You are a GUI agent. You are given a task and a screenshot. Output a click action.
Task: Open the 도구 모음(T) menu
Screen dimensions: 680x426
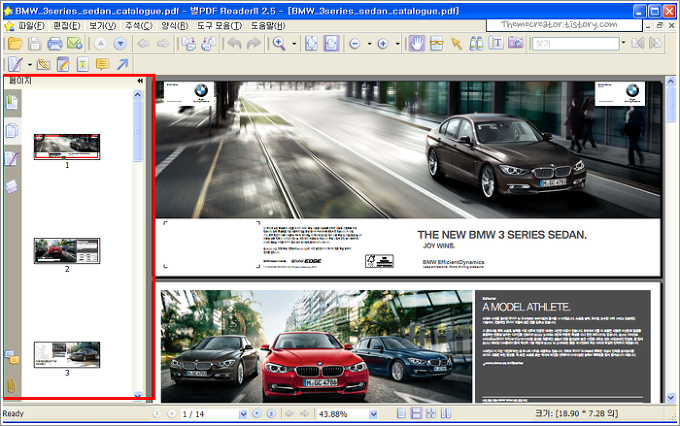point(220,26)
